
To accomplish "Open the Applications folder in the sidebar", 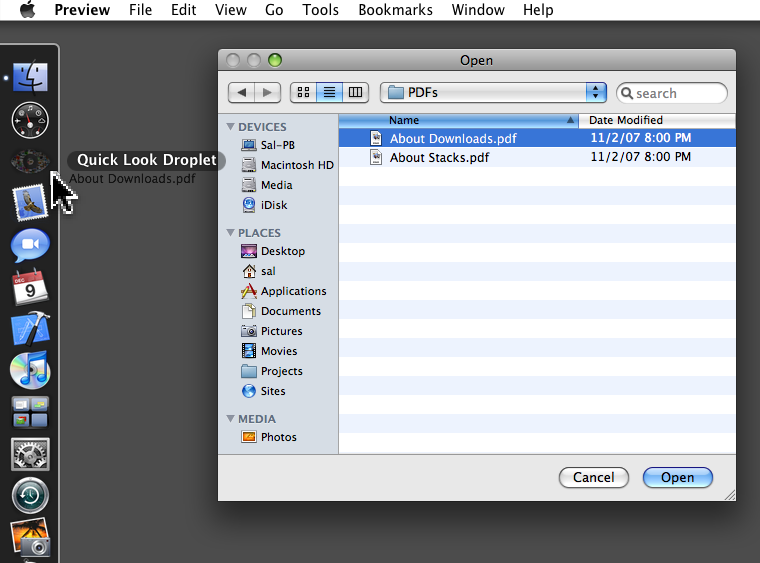I will point(293,291).
